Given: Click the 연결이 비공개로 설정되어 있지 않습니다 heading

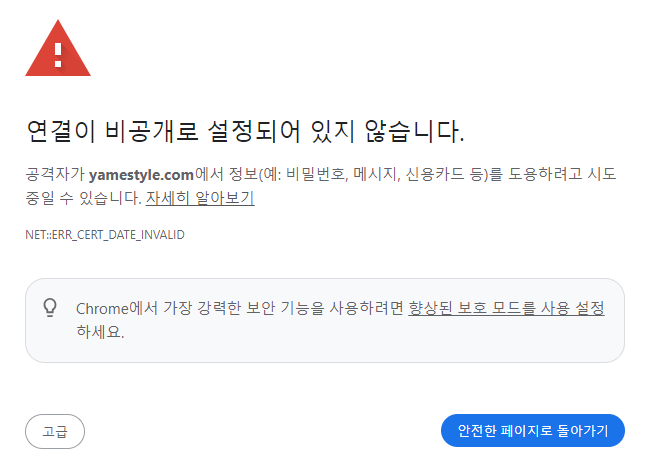Looking at the screenshot, I should (245, 131).
